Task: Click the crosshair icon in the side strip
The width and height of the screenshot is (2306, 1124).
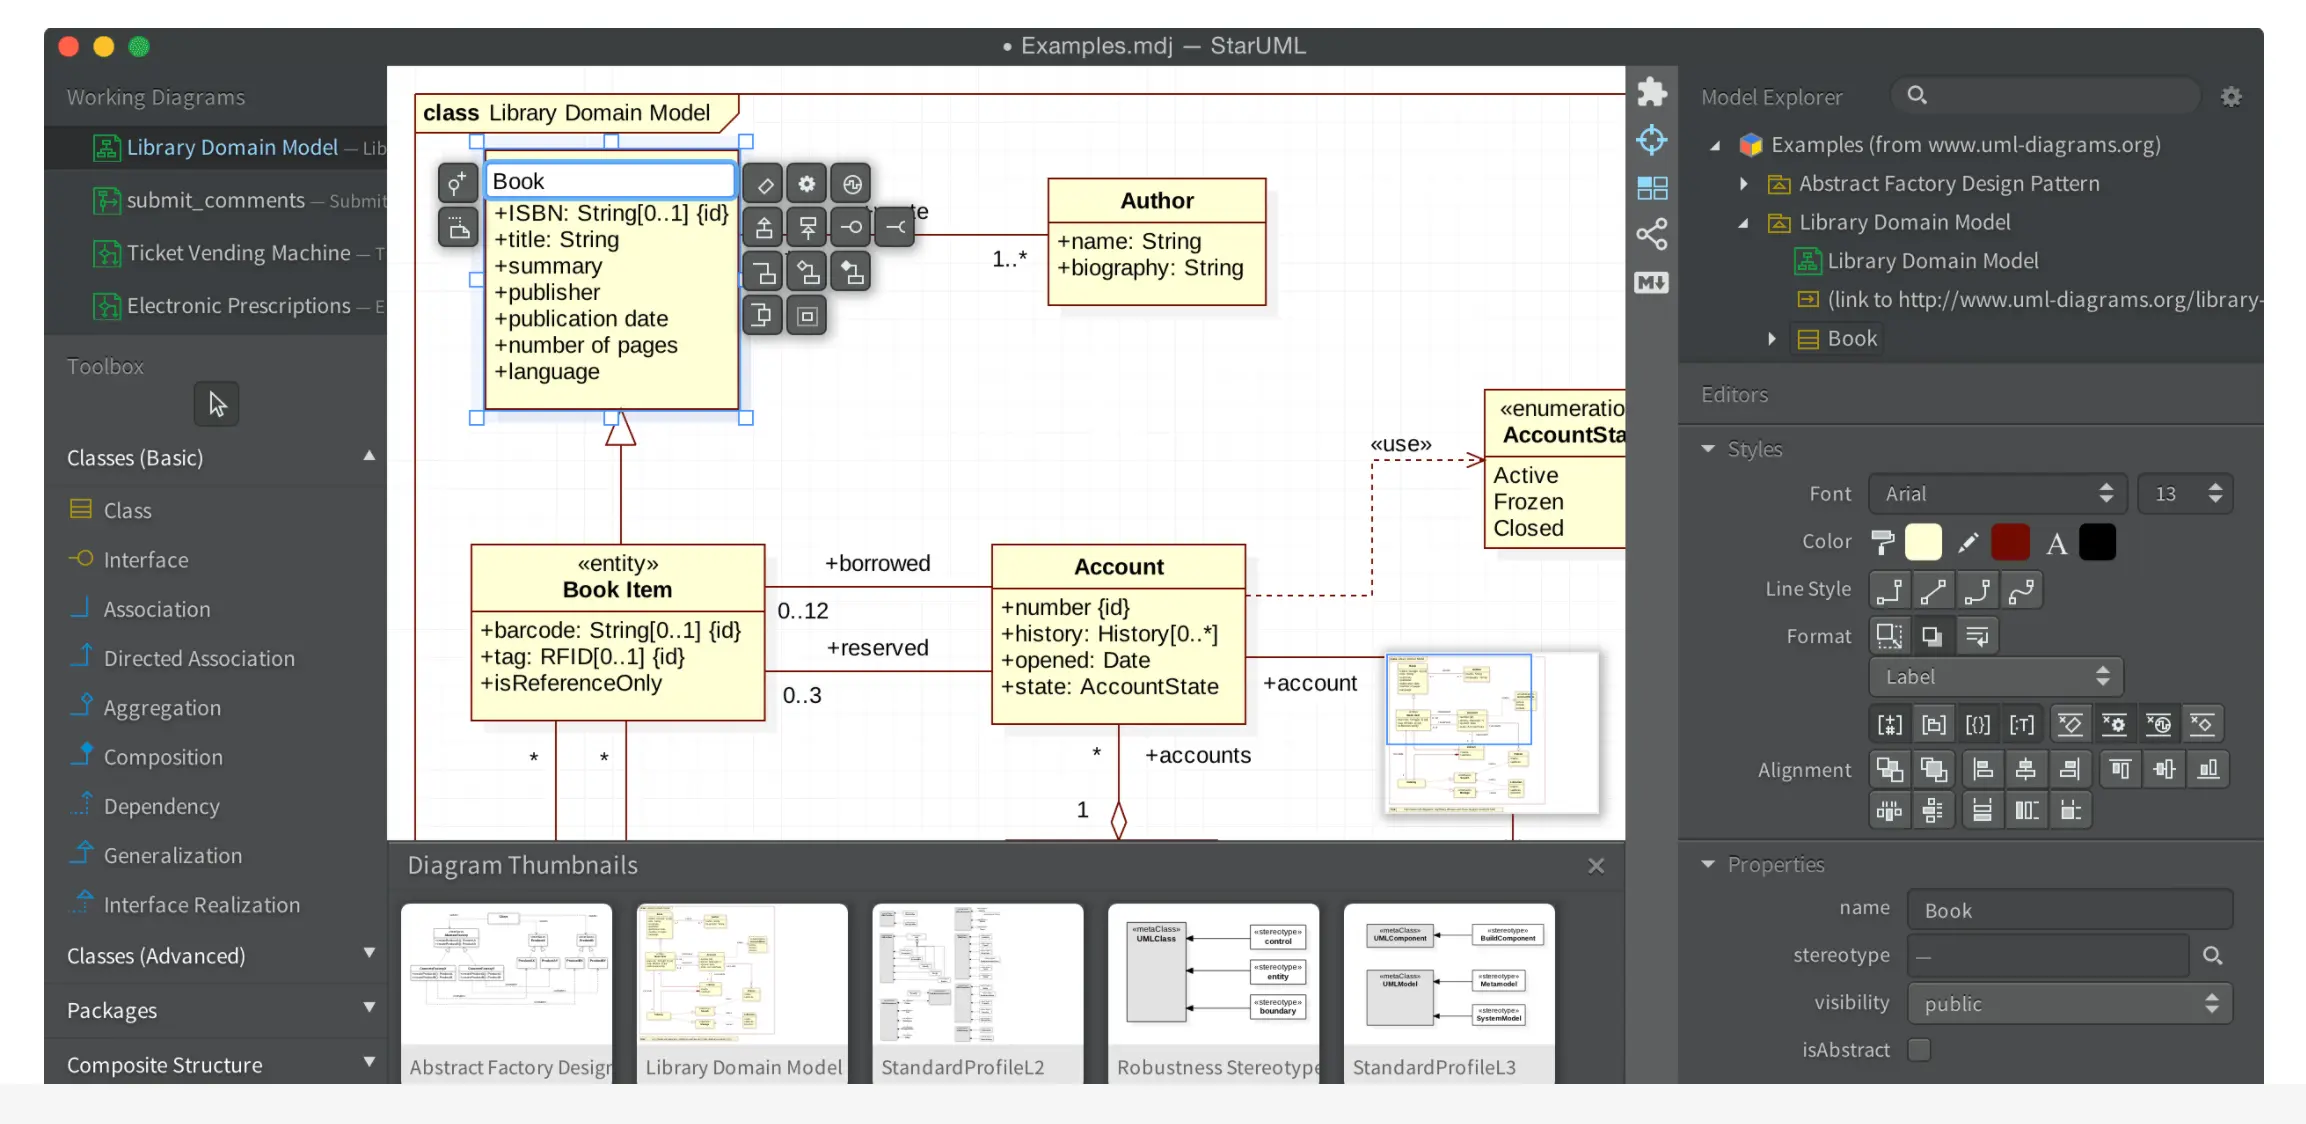Action: coord(1651,140)
